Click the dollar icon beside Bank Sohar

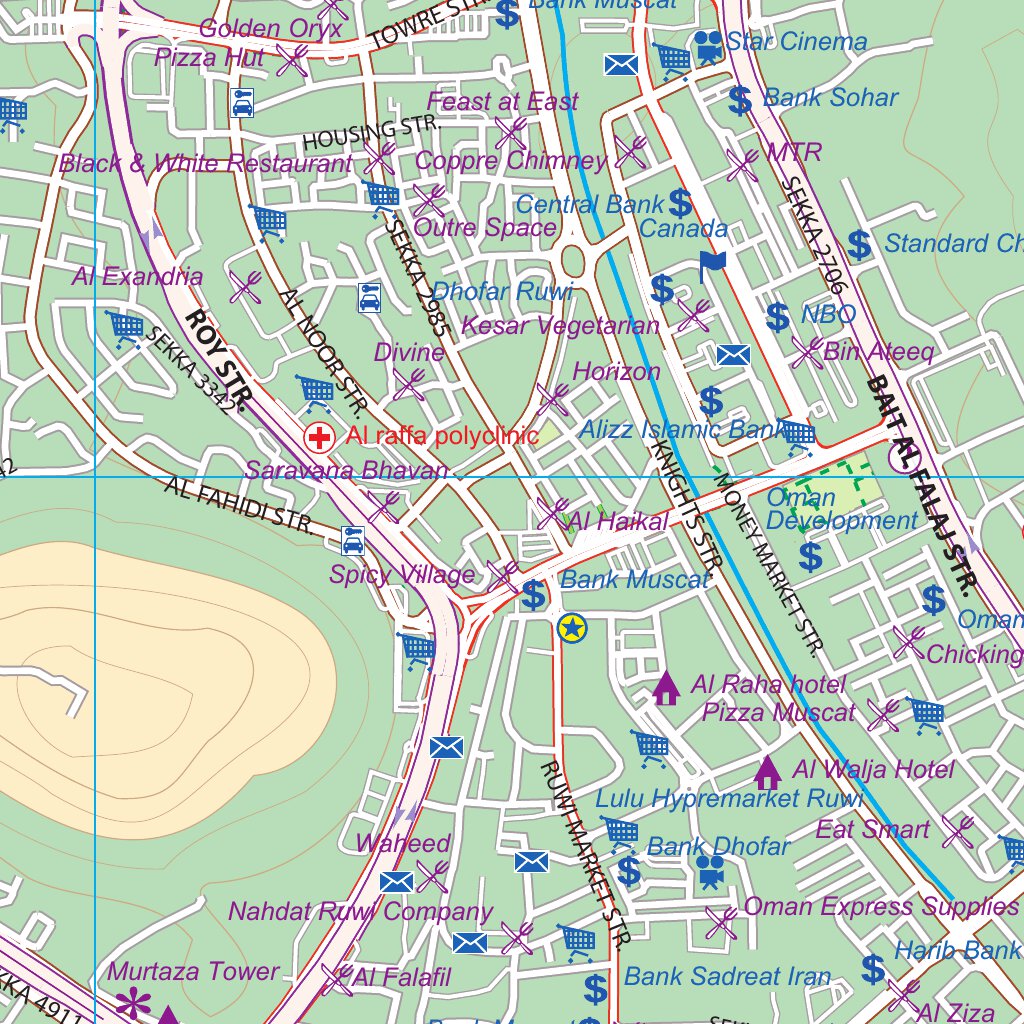coord(740,100)
